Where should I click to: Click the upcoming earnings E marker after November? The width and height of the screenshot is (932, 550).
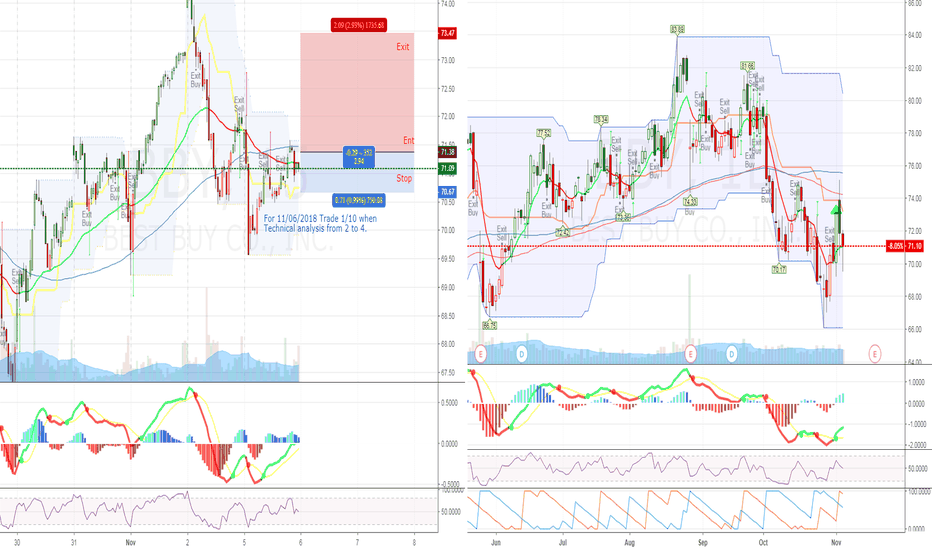[x=874, y=354]
